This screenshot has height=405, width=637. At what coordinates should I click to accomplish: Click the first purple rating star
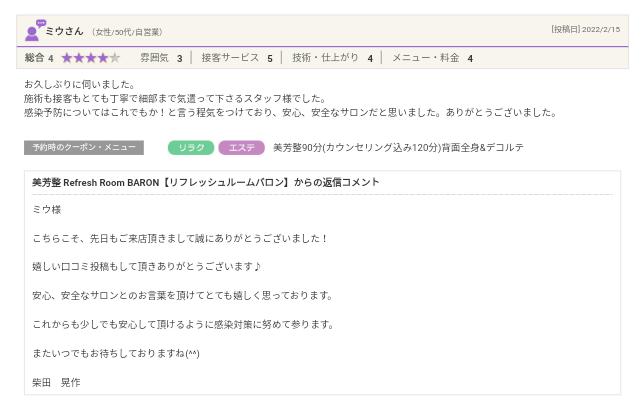pos(67,58)
